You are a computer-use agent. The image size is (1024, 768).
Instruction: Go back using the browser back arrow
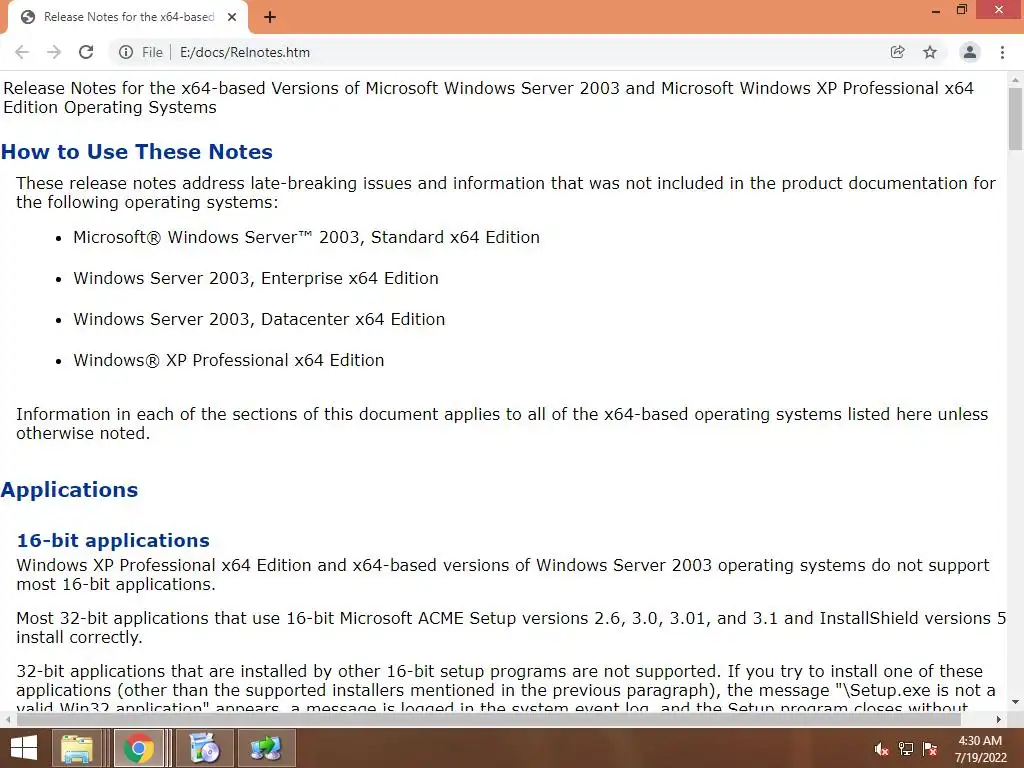point(22,52)
